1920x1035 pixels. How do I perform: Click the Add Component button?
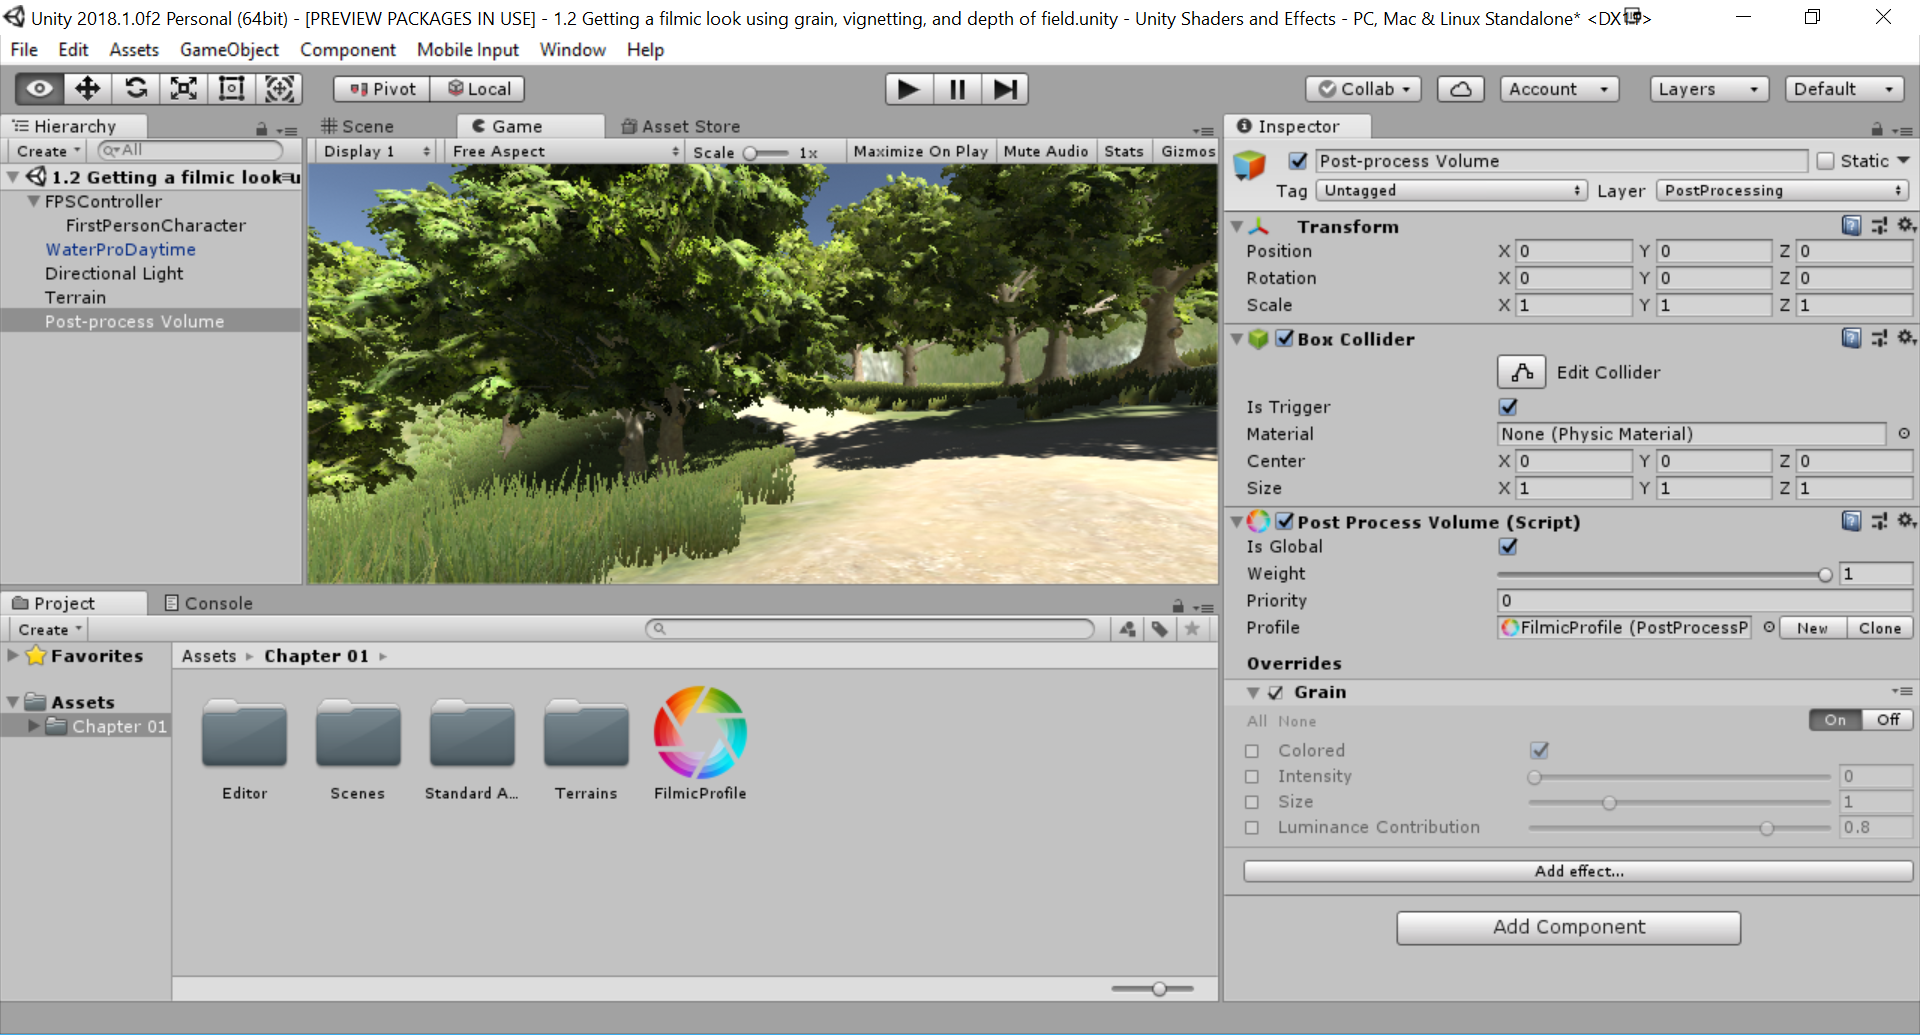[1568, 927]
